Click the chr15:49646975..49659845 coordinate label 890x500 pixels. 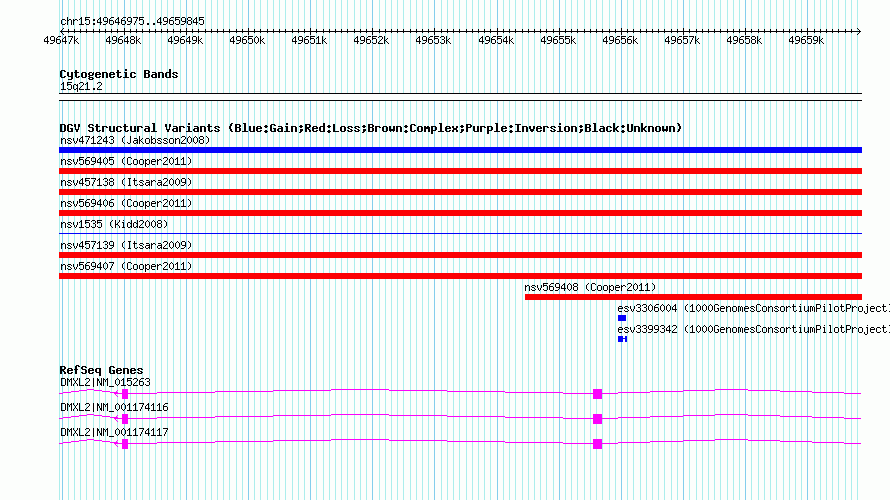(x=132, y=22)
